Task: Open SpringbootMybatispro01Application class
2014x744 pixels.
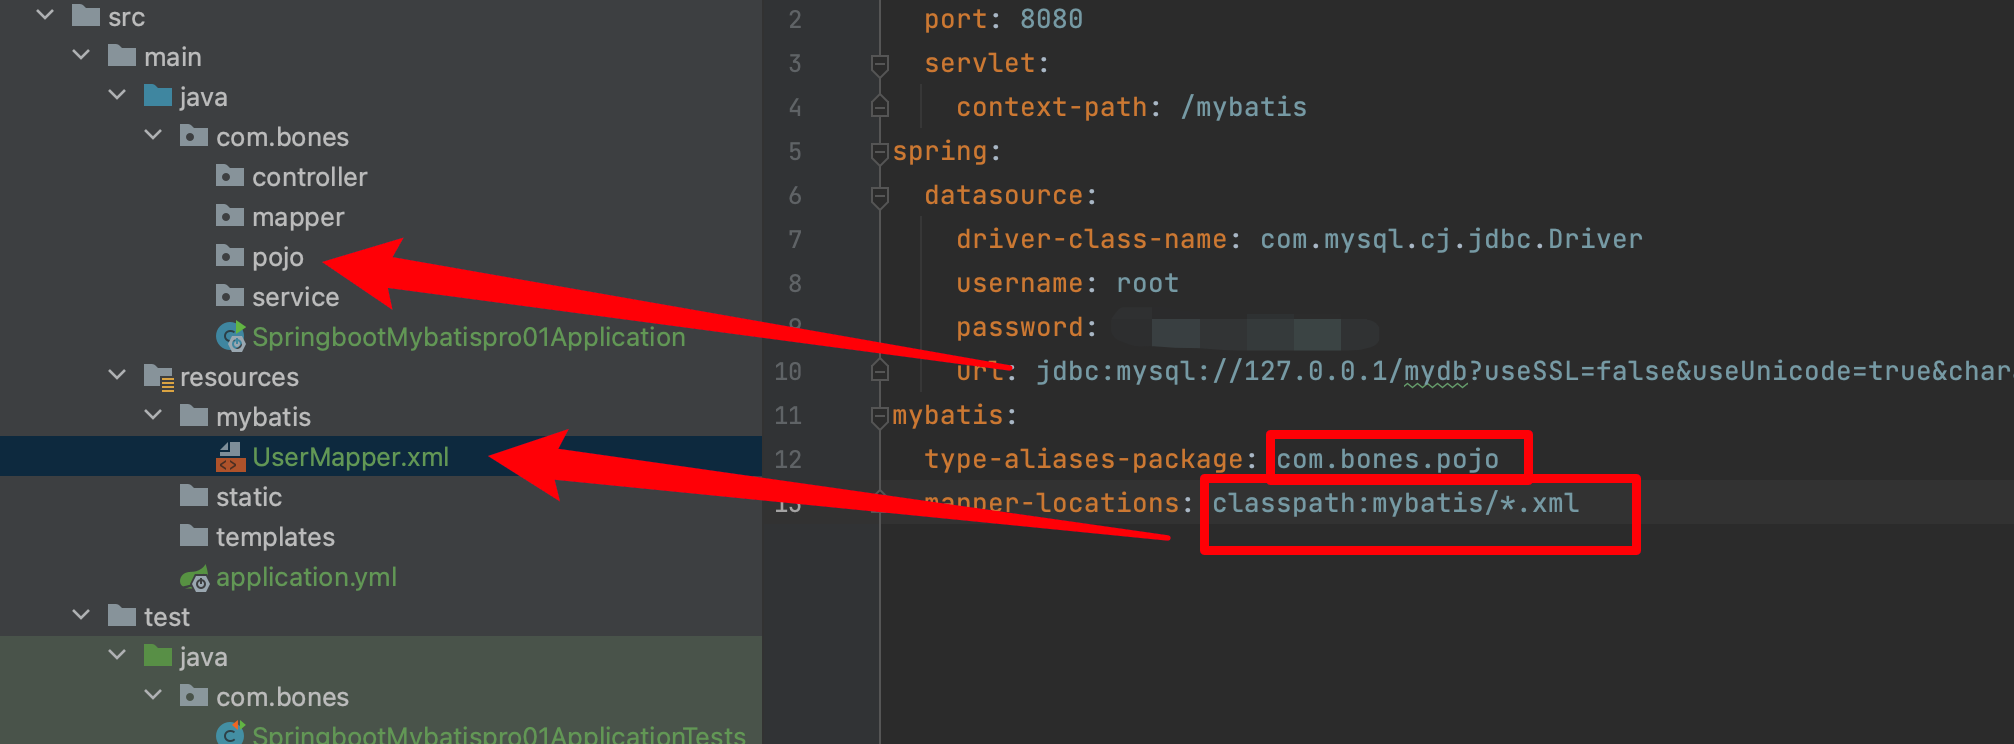Action: tap(469, 337)
